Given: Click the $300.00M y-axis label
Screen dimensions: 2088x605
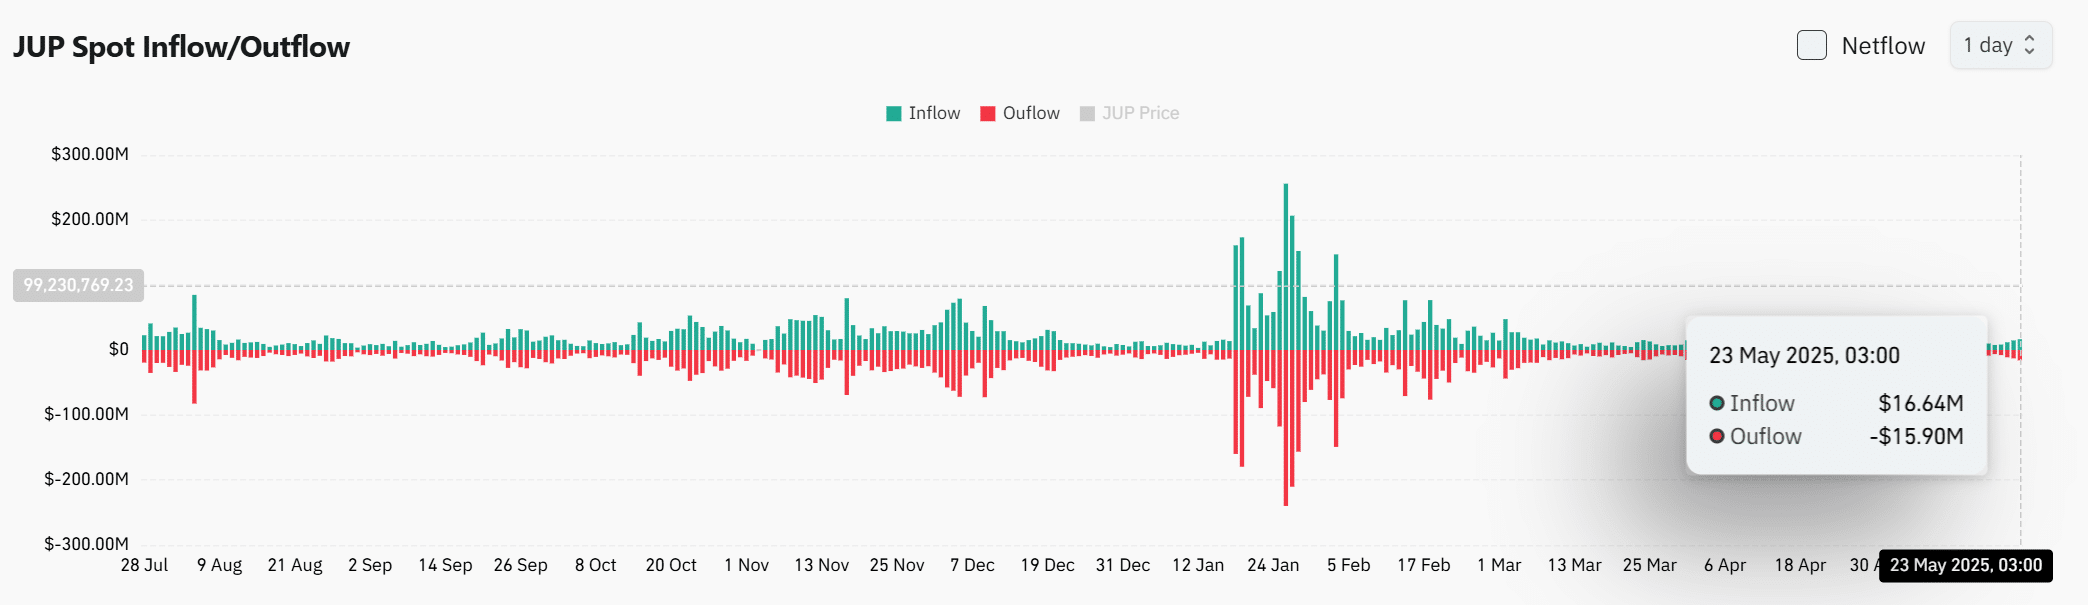Looking at the screenshot, I should coord(90,154).
